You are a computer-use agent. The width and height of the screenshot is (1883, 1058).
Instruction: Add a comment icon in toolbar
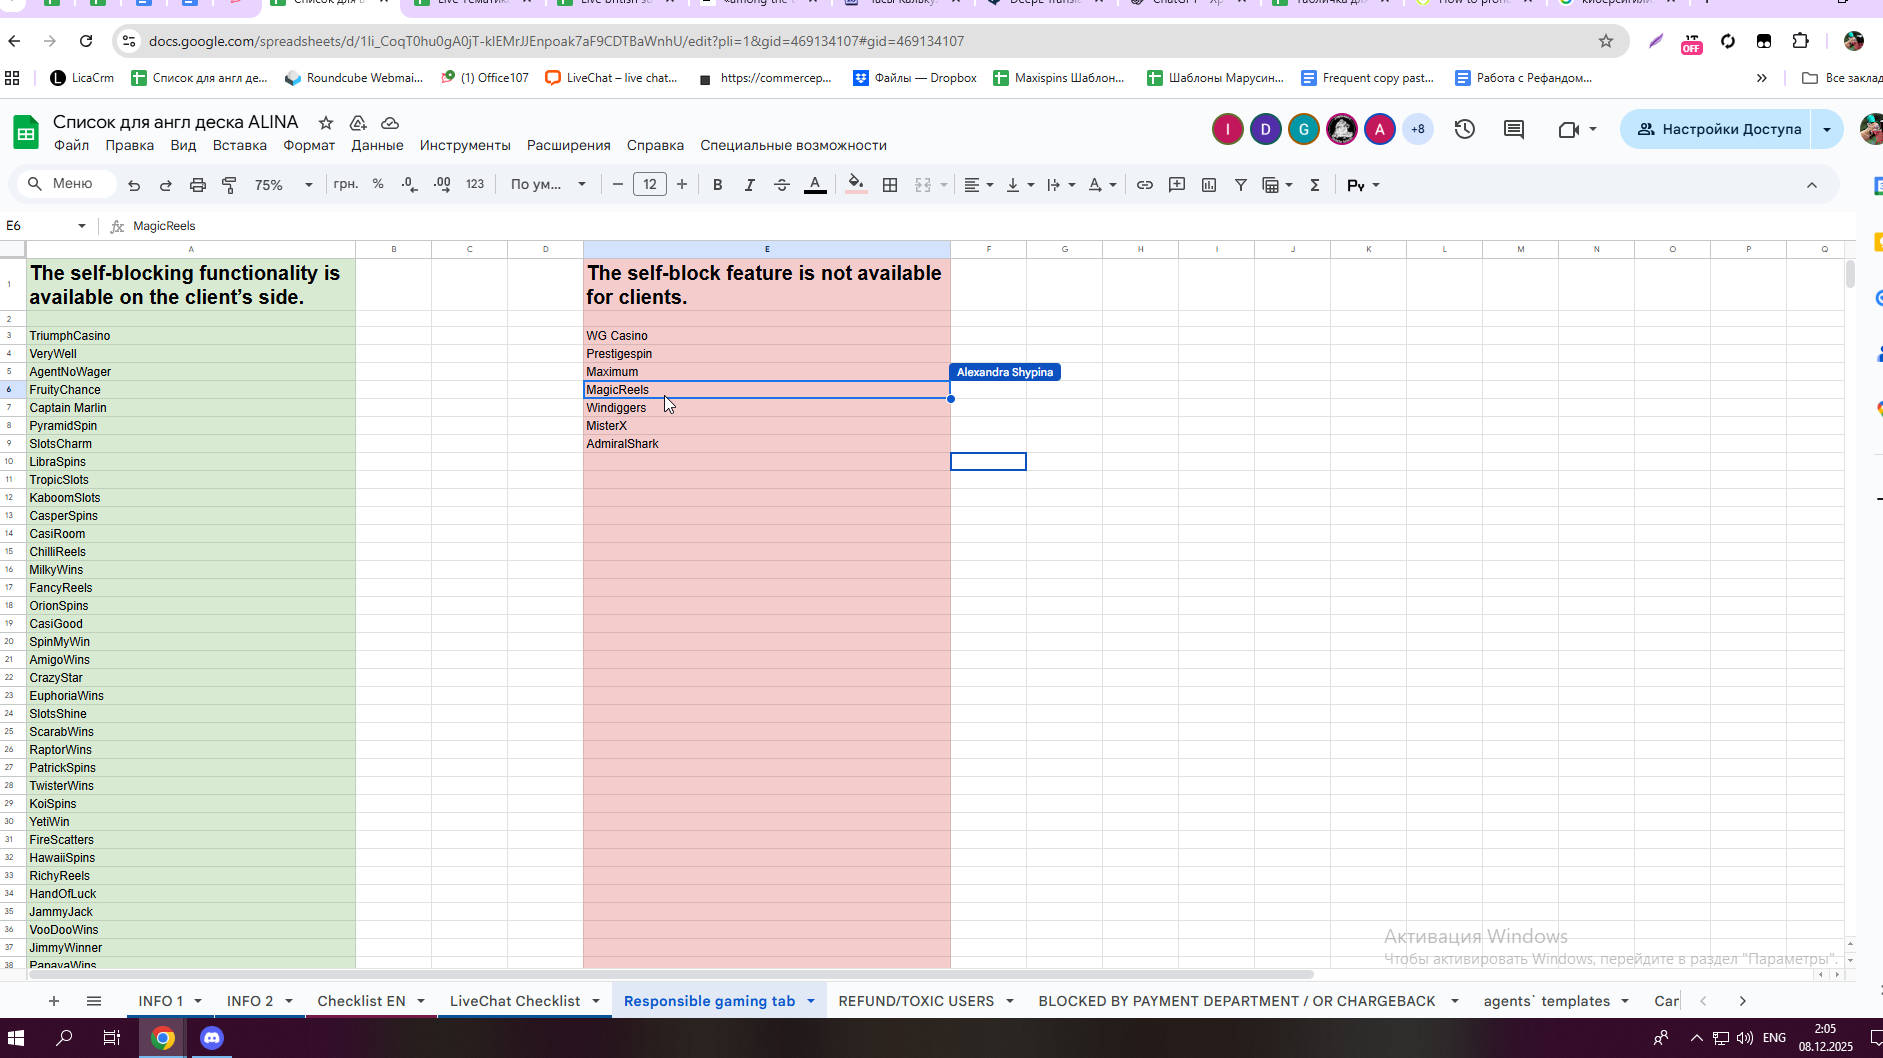[x=1177, y=185]
